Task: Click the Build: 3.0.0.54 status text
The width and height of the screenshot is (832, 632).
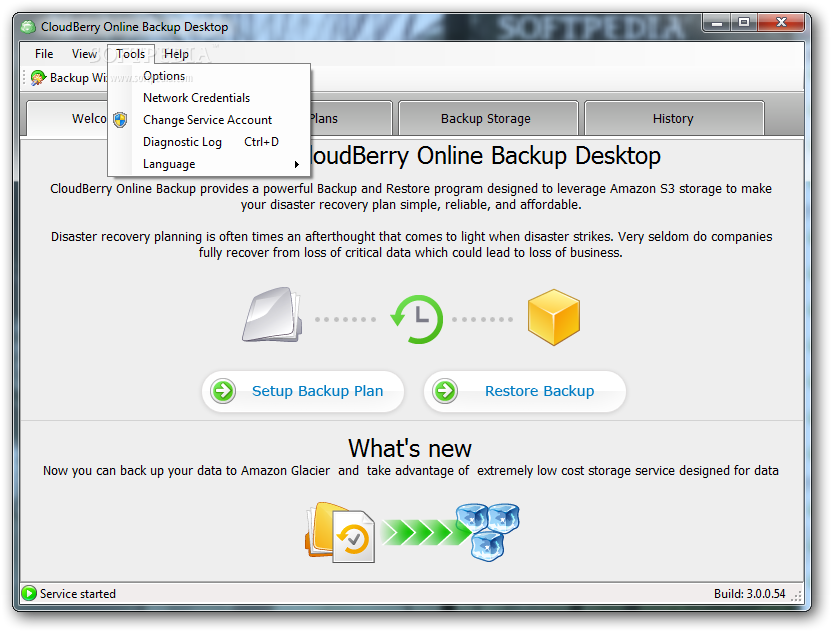Action: coord(749,594)
